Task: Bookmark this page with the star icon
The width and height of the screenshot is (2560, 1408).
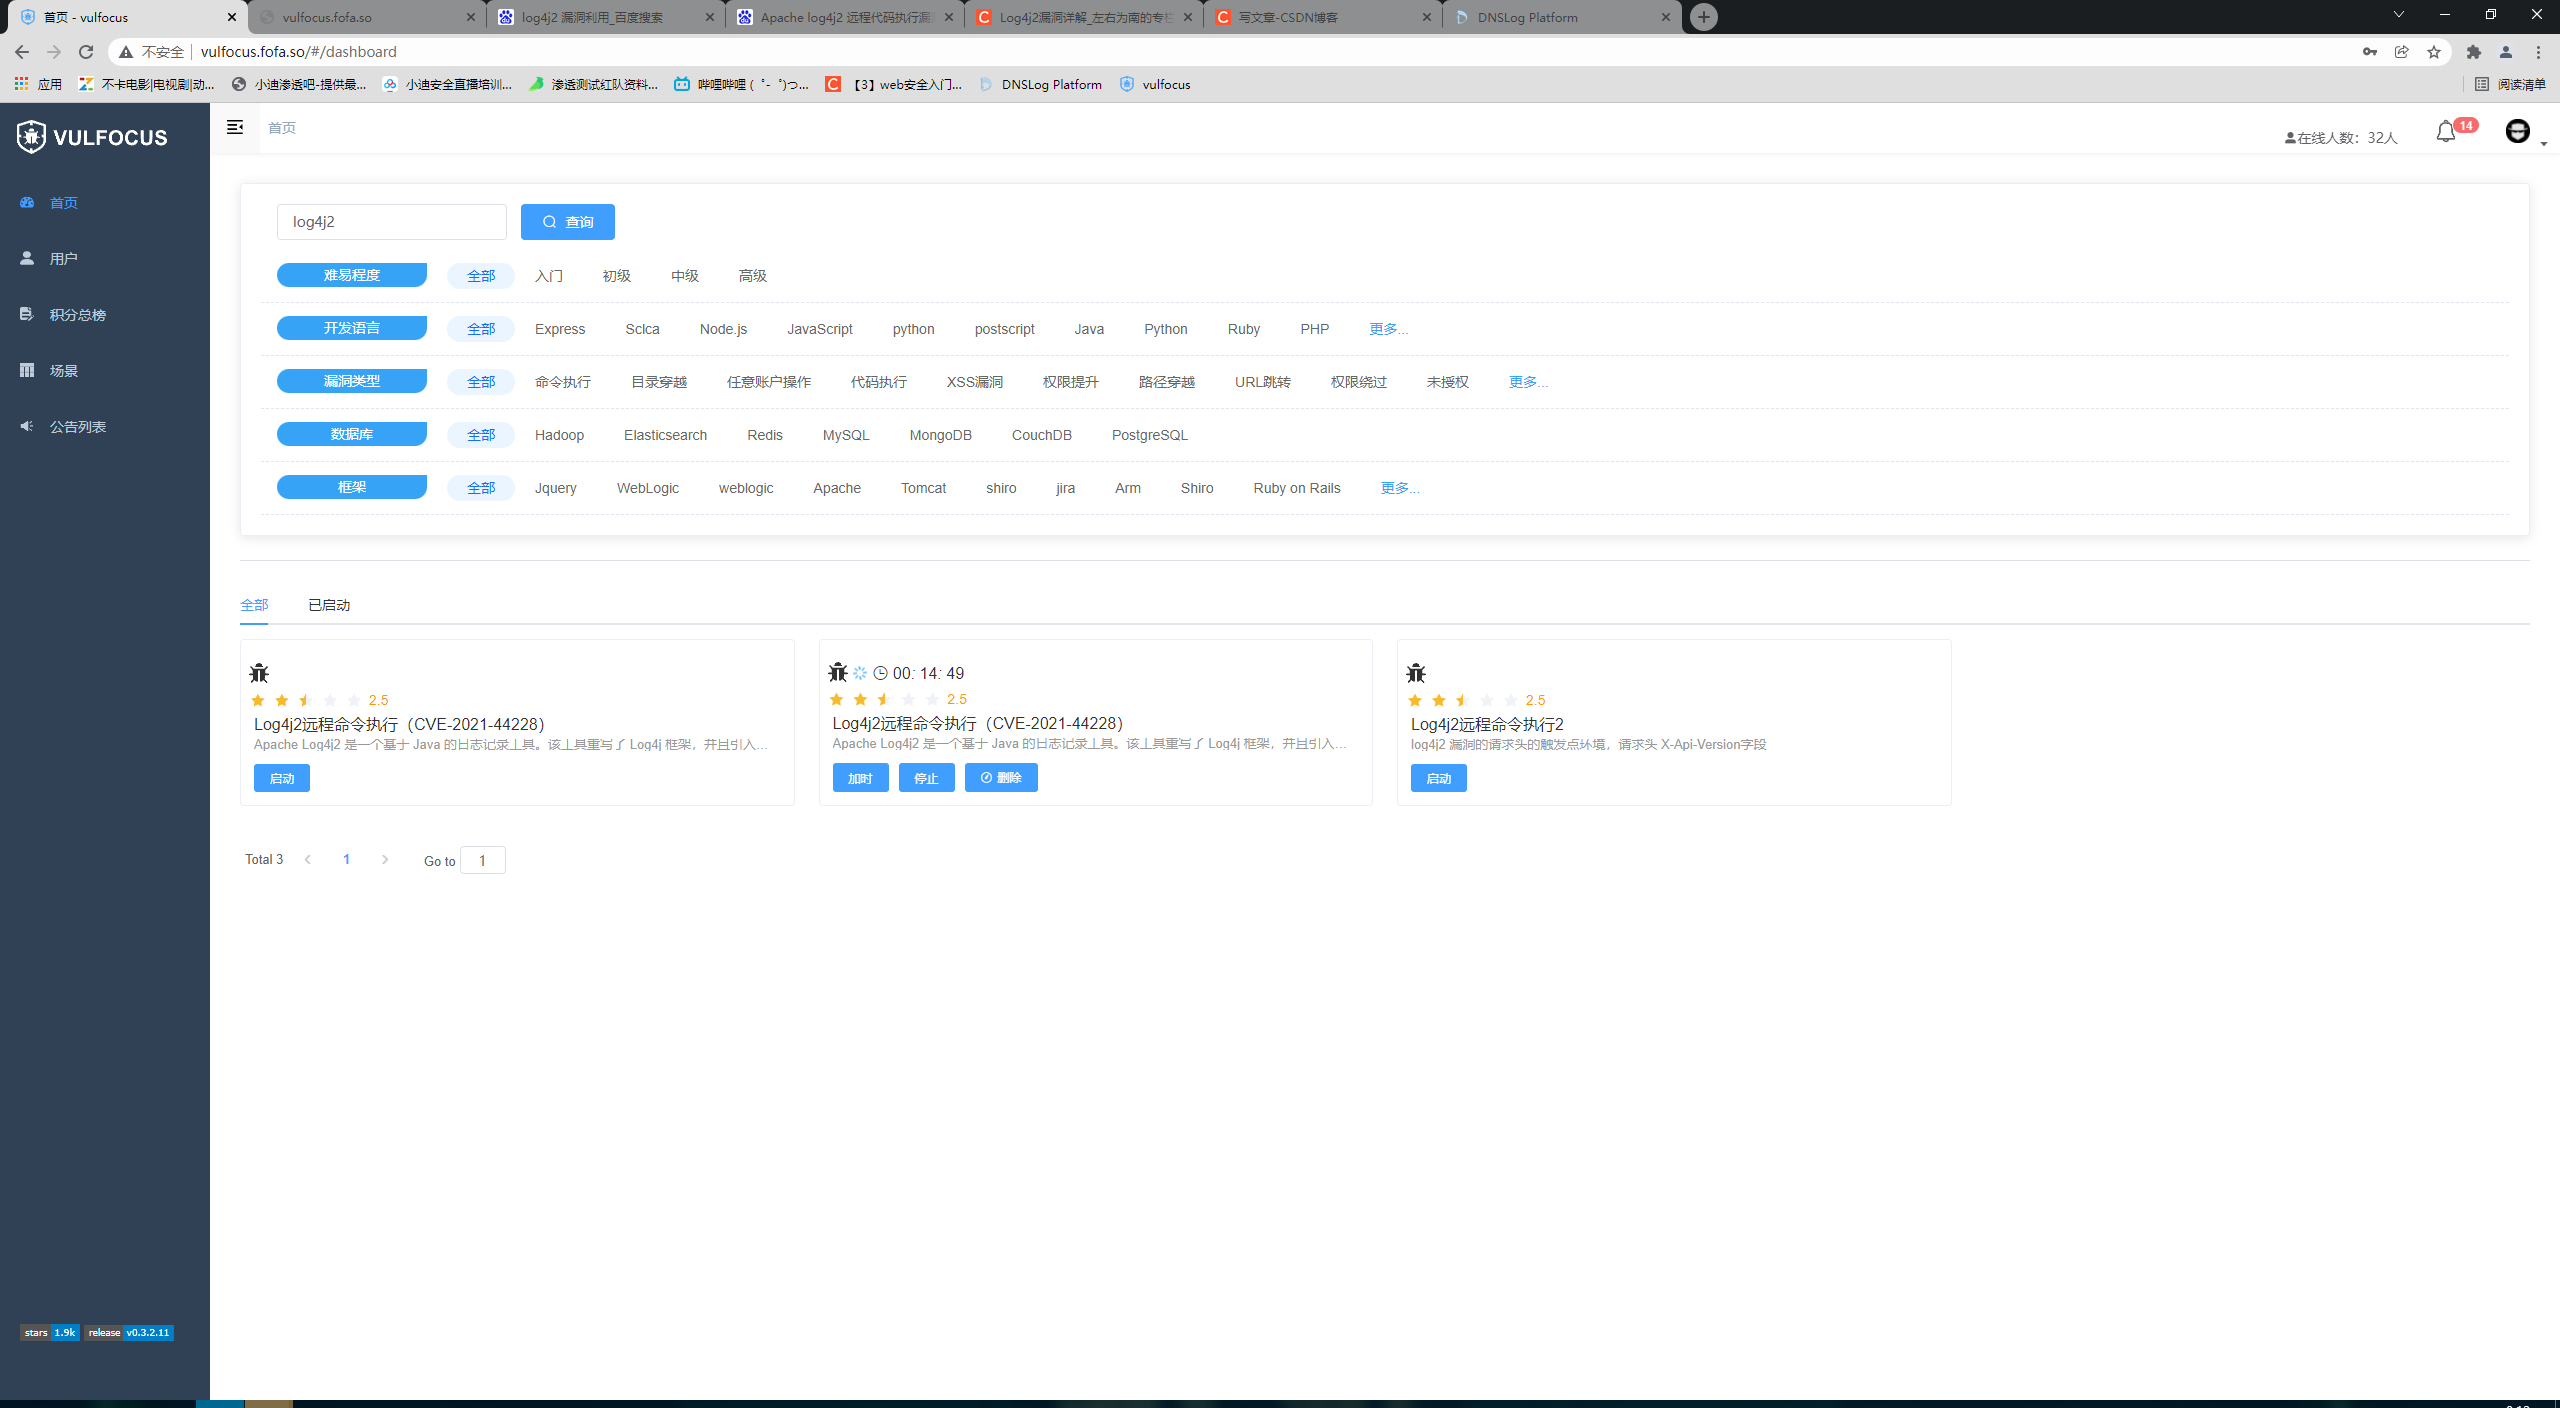Action: pos(2434,52)
